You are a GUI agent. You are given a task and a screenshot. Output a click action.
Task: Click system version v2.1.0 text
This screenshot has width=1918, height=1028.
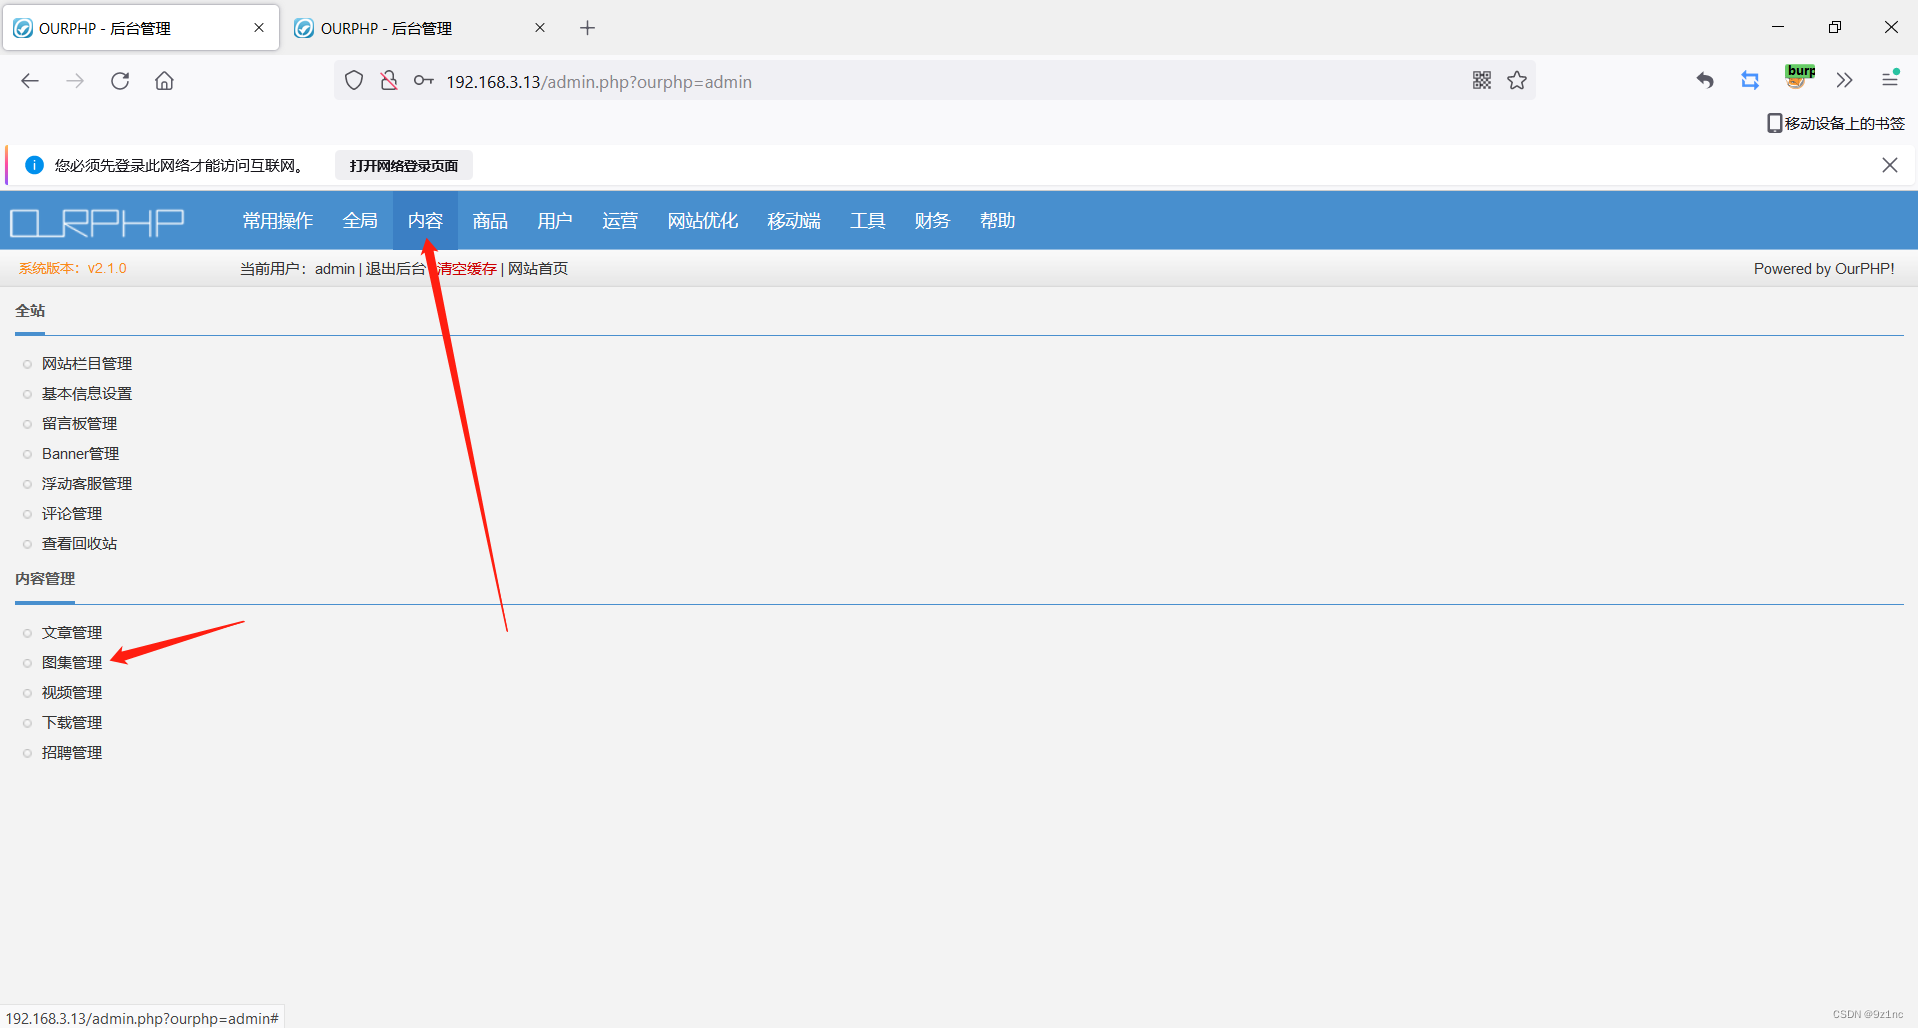click(x=73, y=269)
